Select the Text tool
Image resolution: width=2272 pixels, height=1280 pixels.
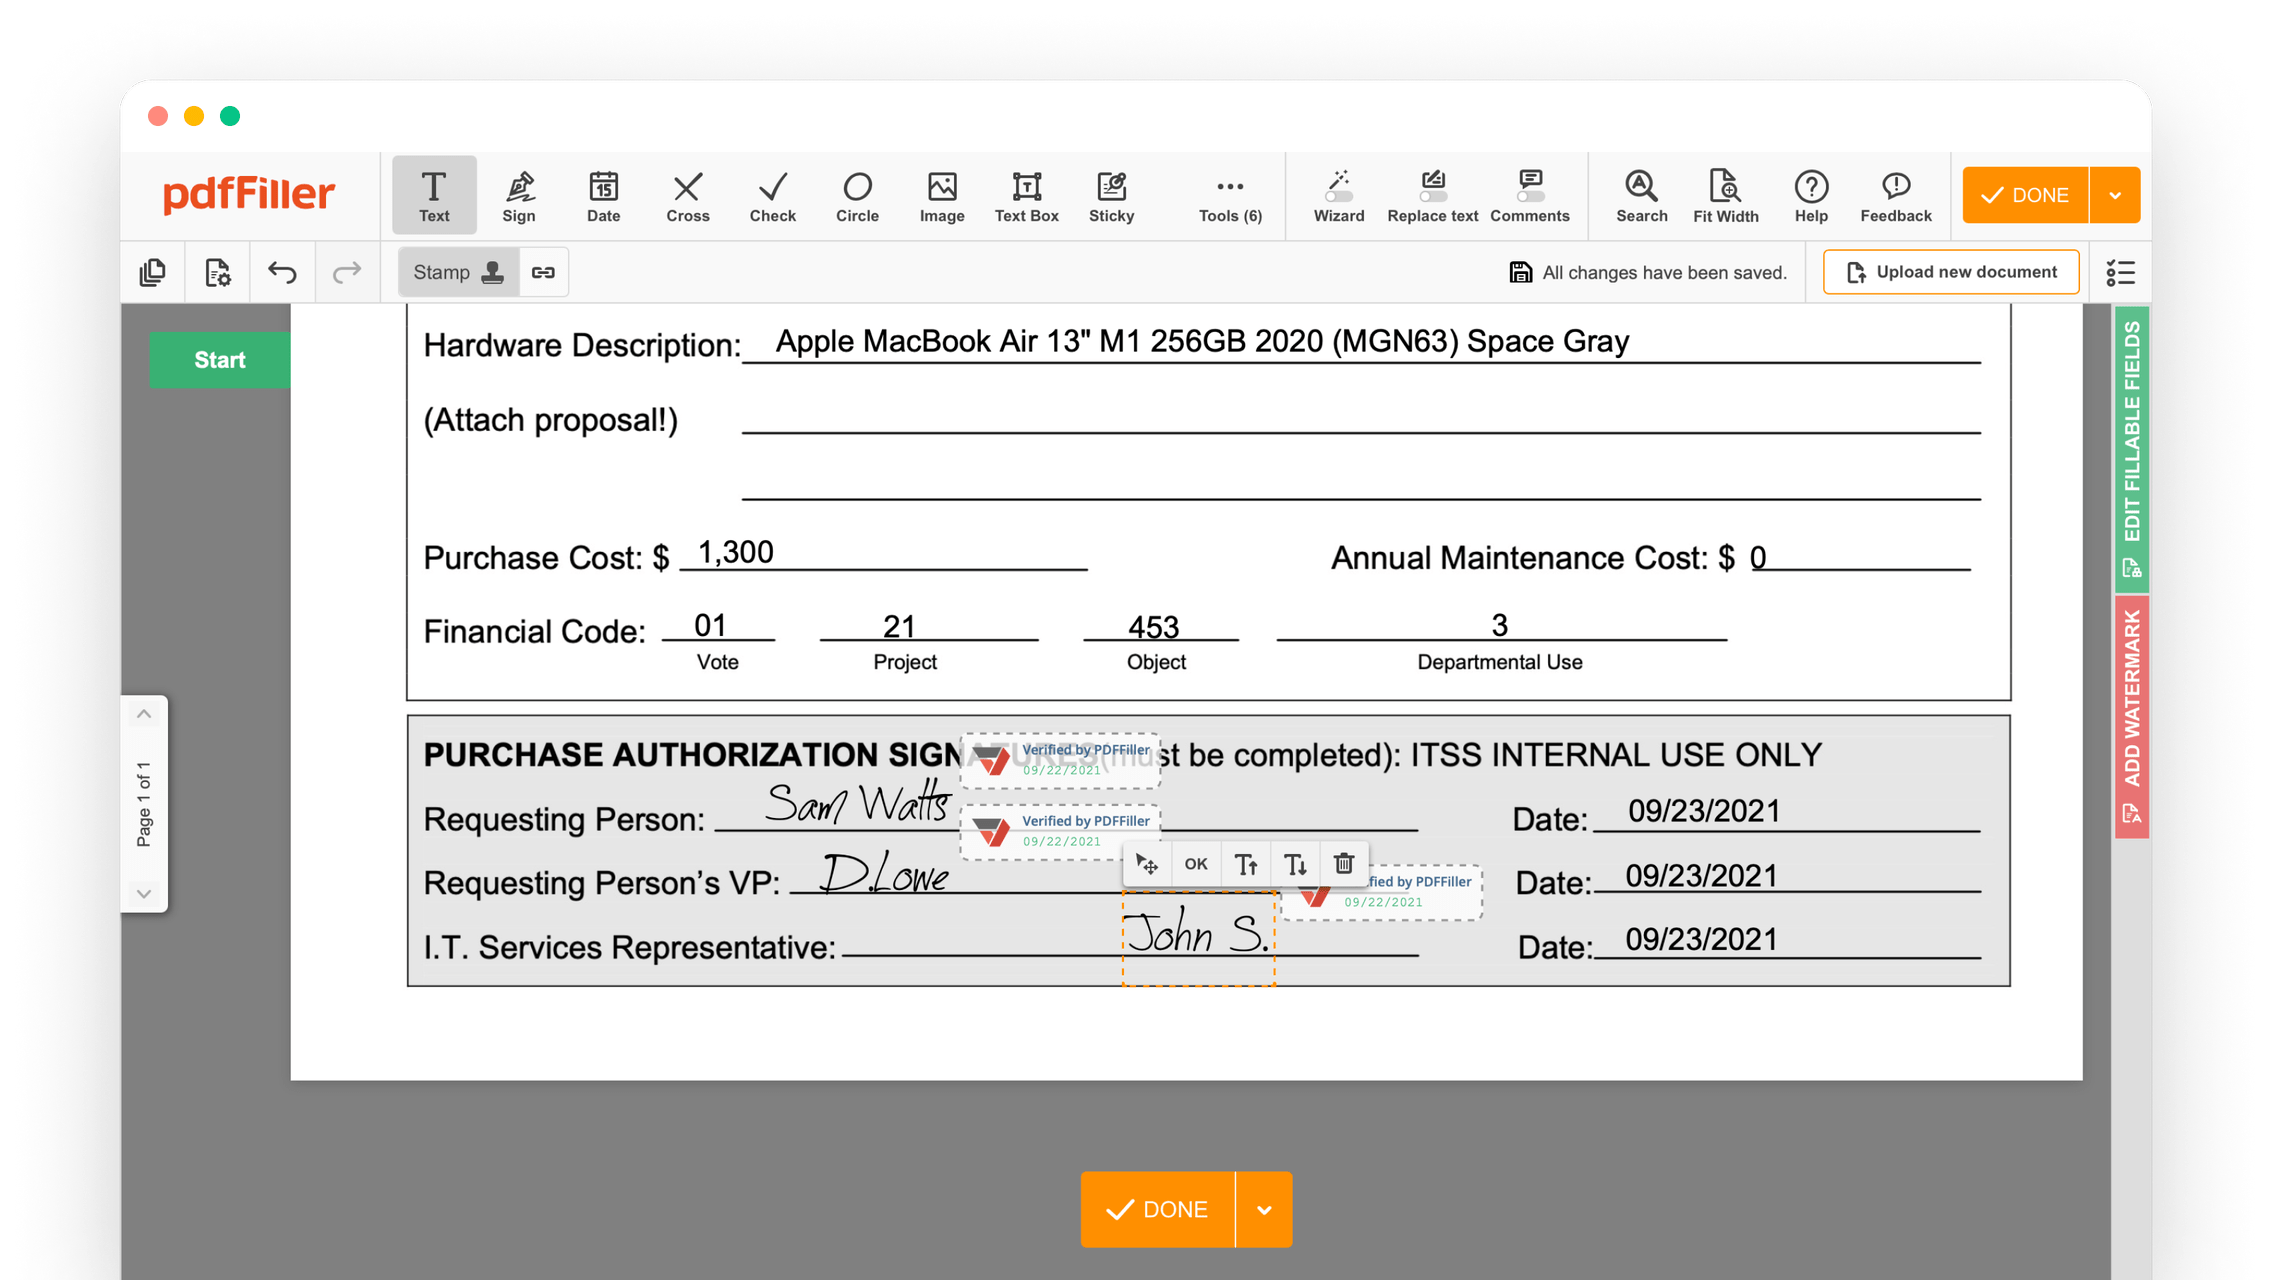[x=433, y=195]
